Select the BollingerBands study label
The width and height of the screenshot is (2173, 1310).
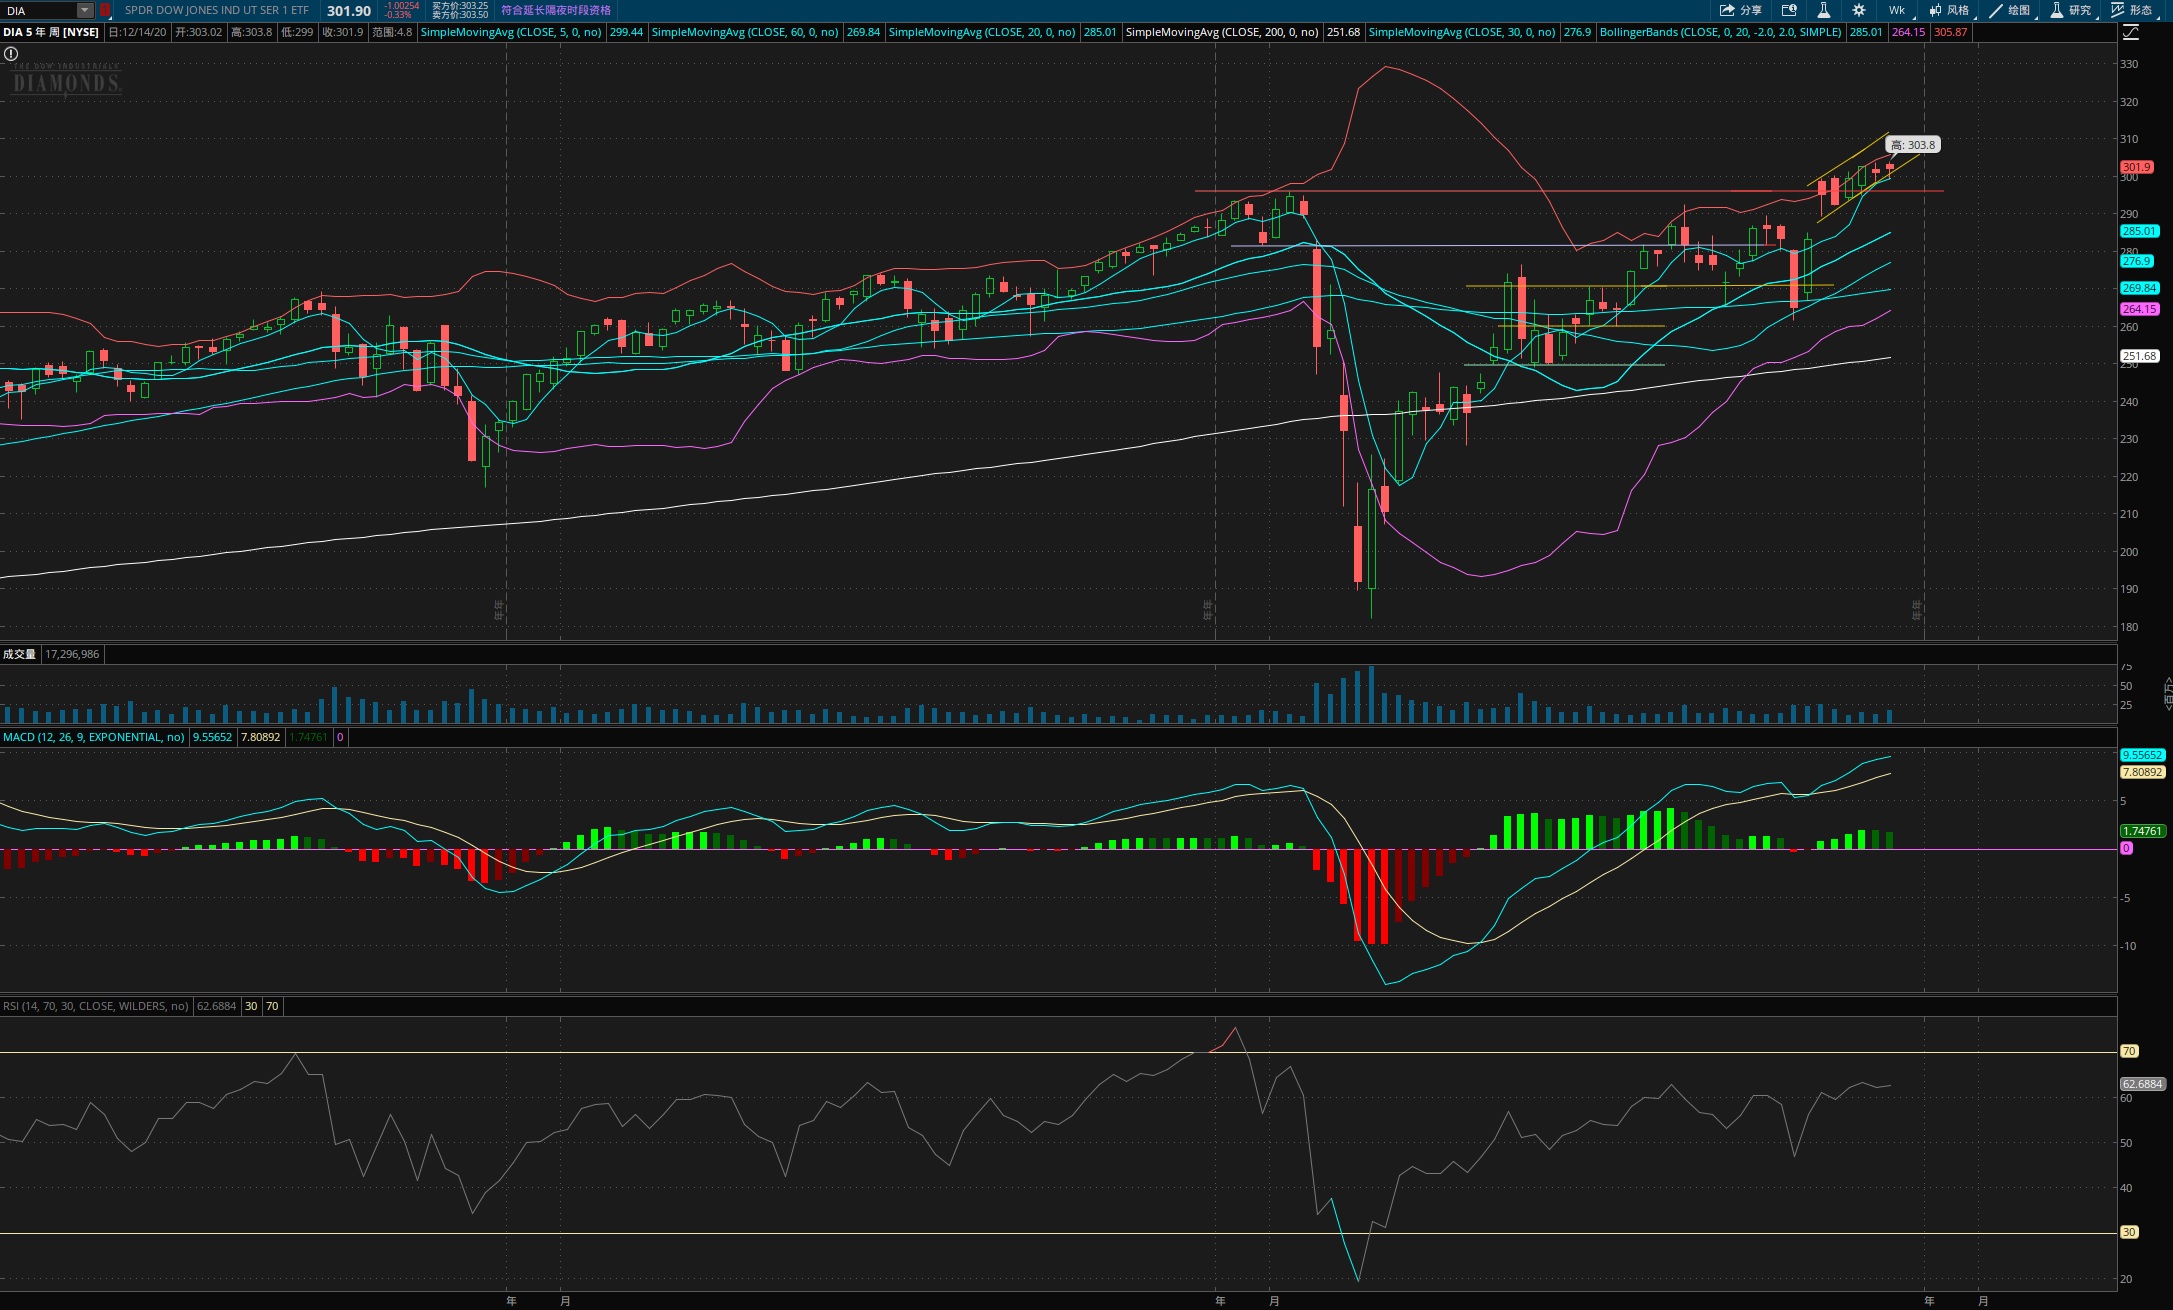[1720, 32]
